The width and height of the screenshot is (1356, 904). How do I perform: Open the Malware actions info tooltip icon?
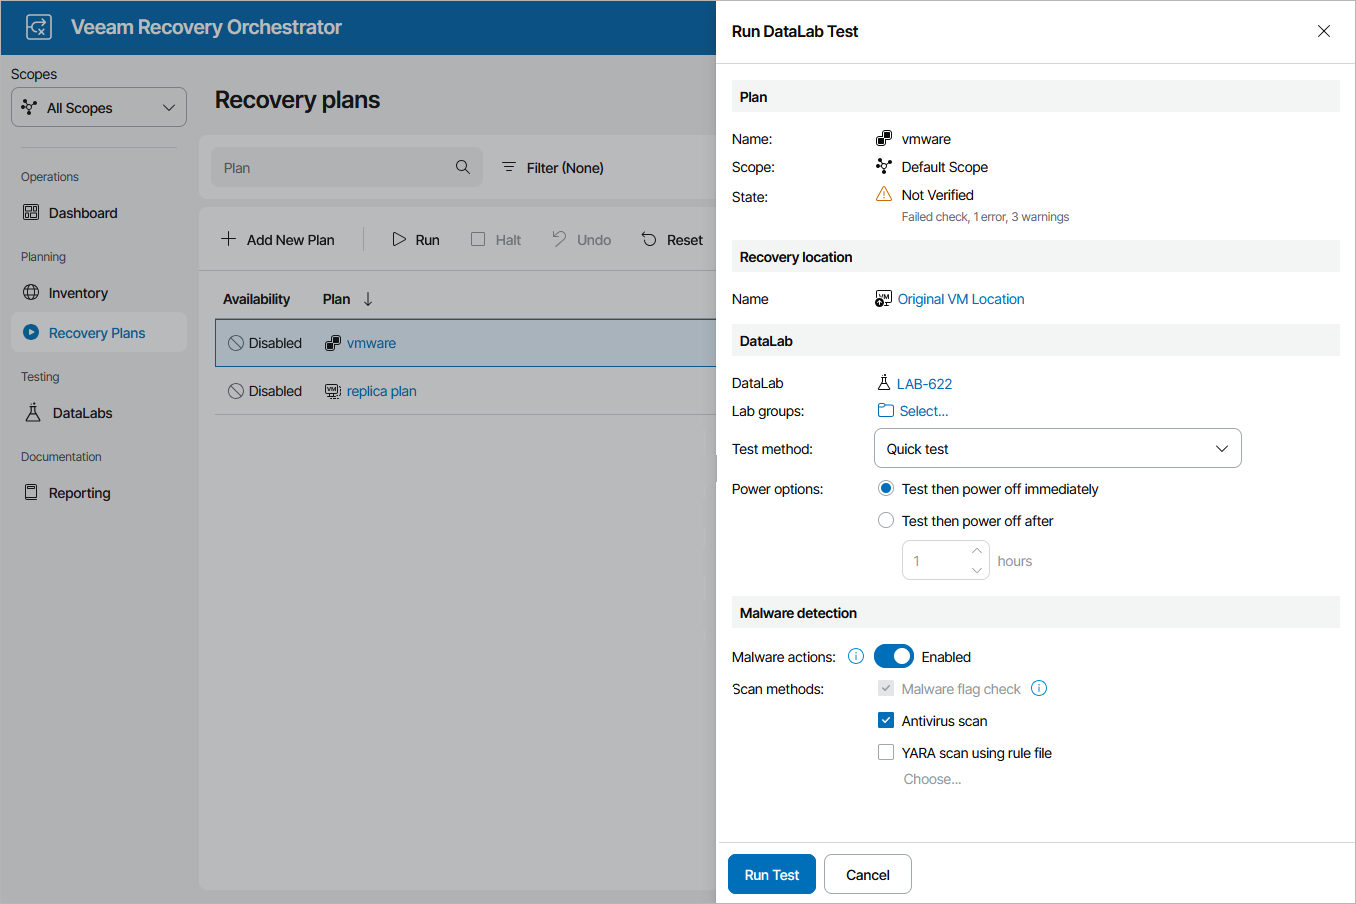(855, 656)
